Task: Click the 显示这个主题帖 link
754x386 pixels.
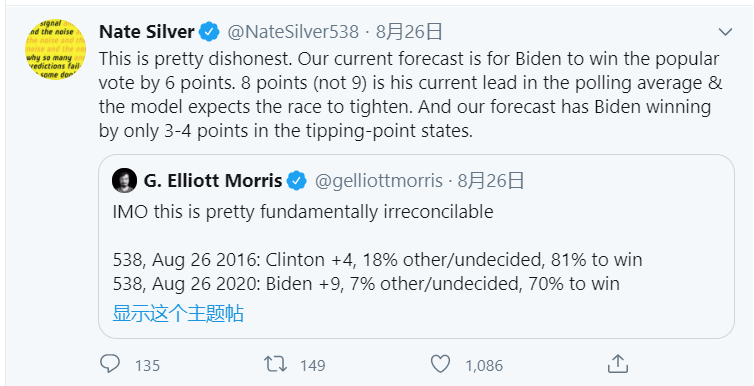Action: click(178, 313)
